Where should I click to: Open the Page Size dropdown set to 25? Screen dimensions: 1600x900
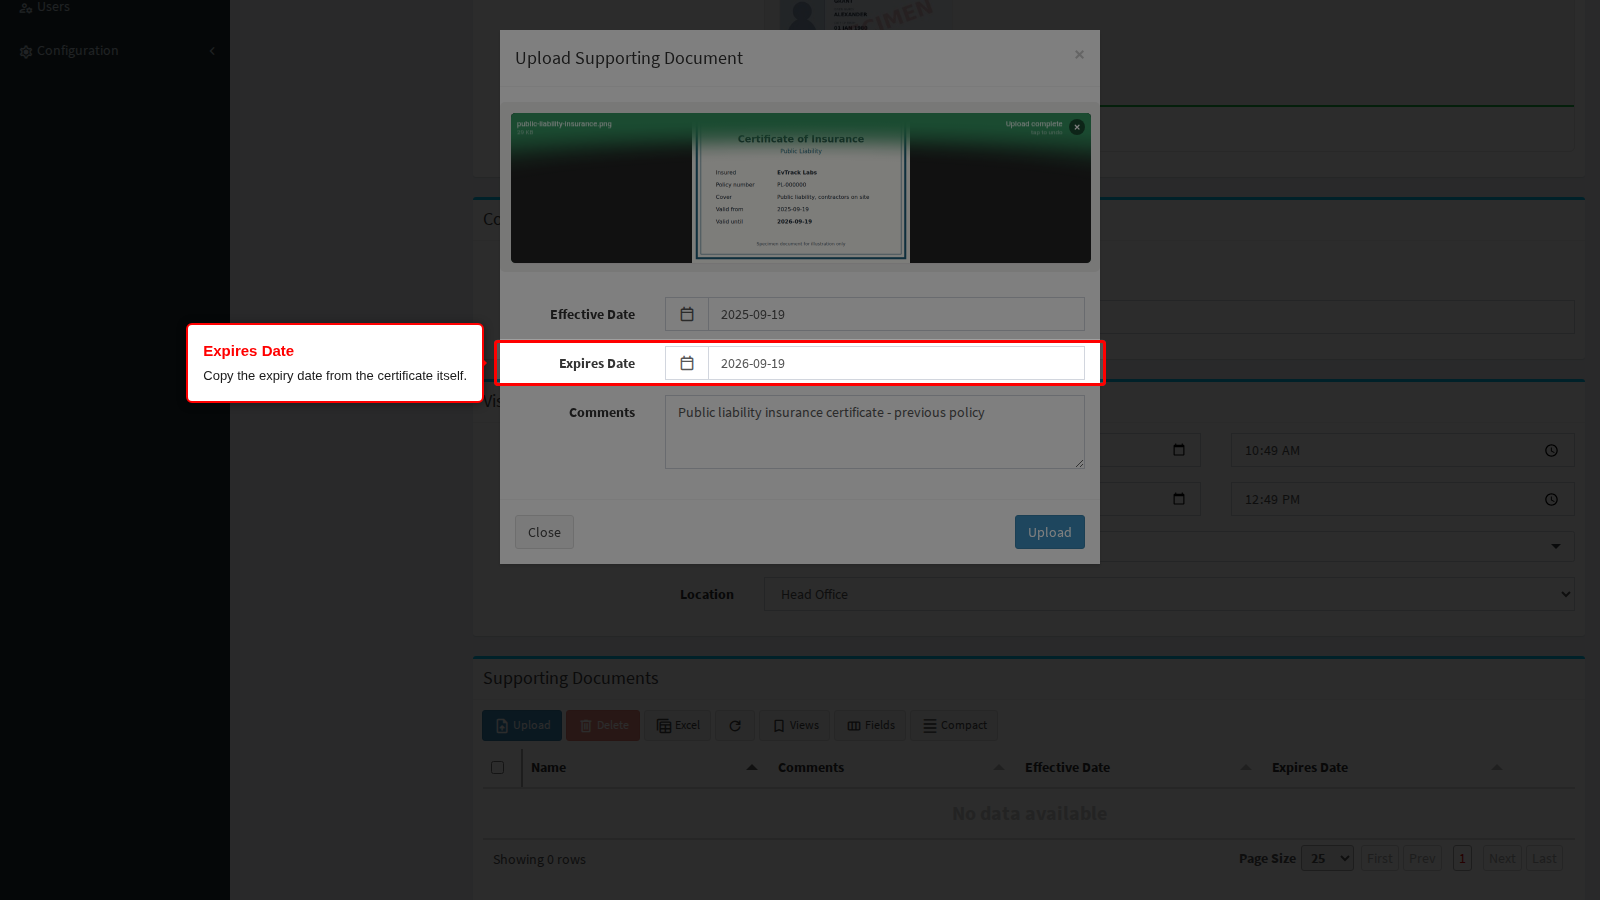click(1327, 858)
